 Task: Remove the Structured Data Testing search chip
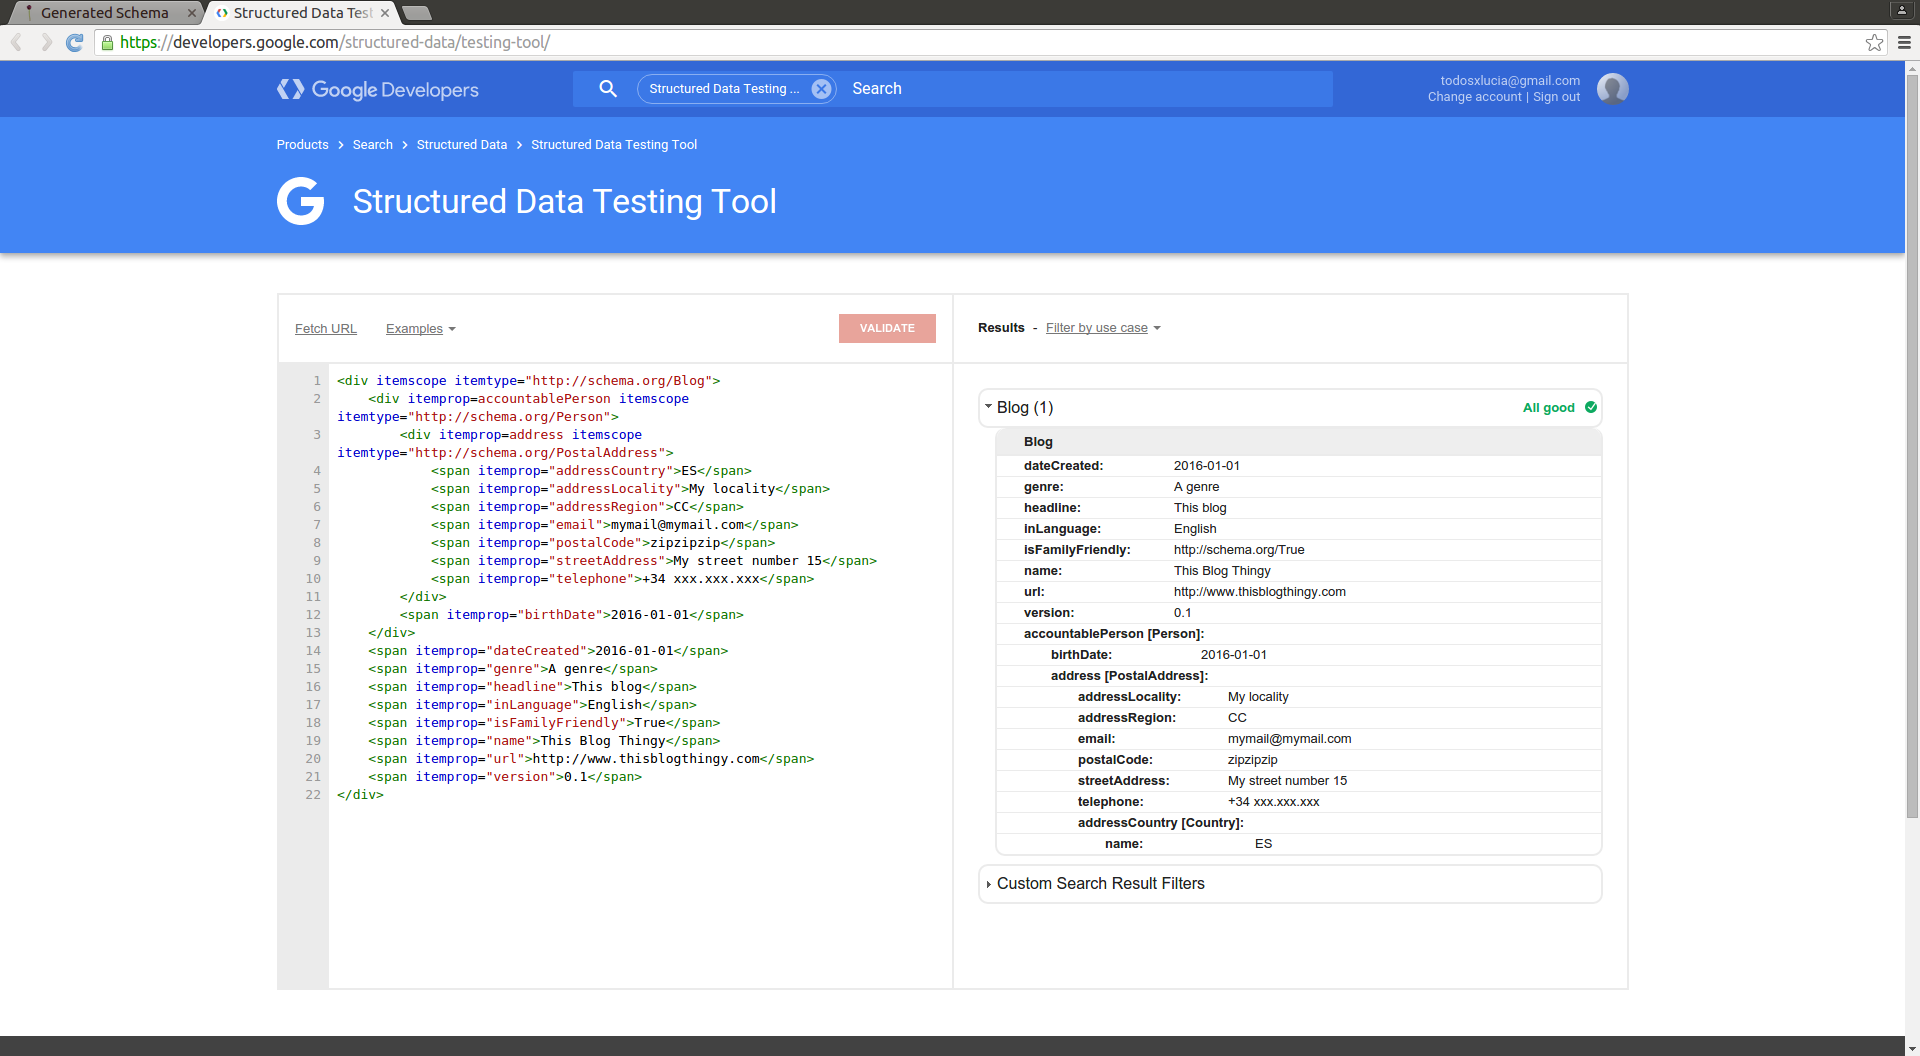pyautogui.click(x=821, y=89)
